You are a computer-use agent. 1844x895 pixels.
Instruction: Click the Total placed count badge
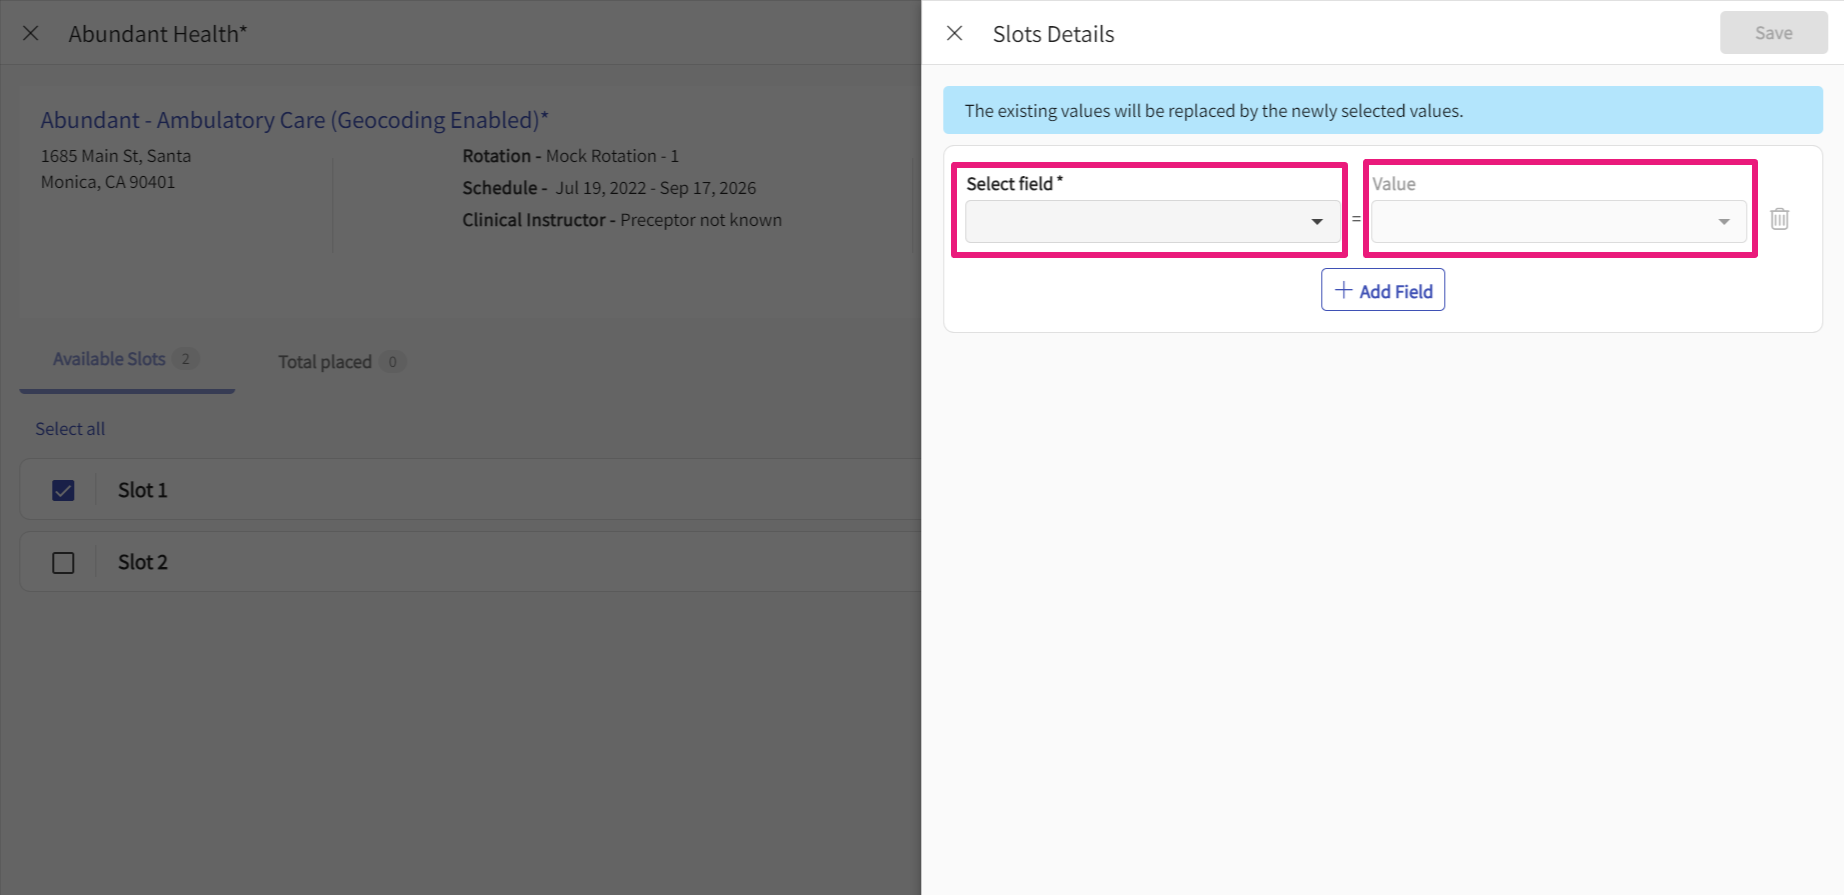click(x=392, y=362)
